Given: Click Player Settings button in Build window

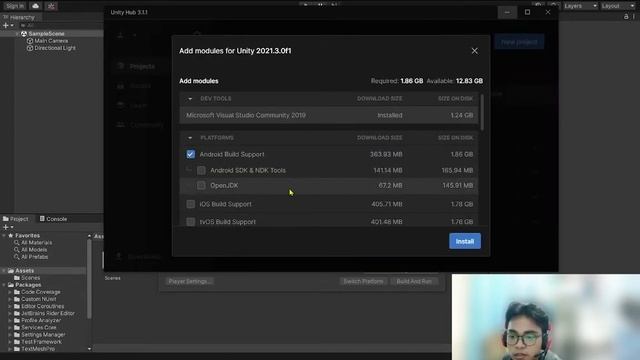Looking at the screenshot, I should click(190, 281).
